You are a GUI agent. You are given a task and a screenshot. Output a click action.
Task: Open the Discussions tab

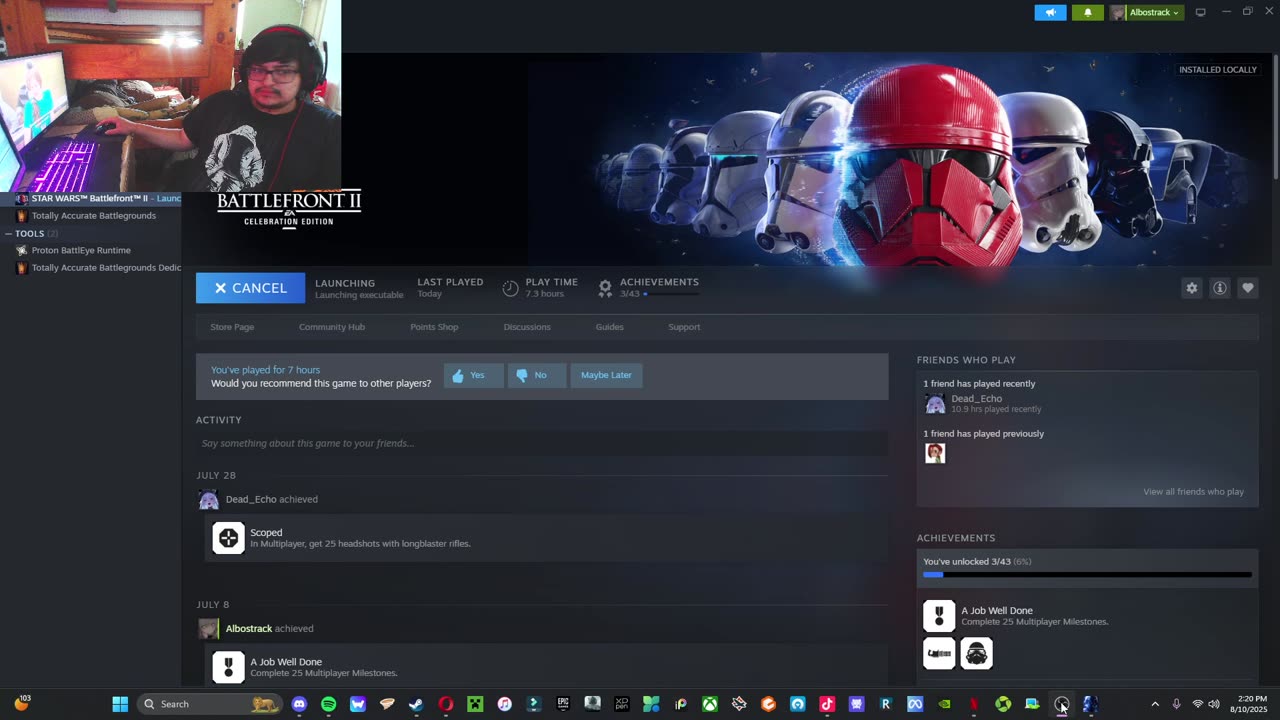pyautogui.click(x=527, y=327)
